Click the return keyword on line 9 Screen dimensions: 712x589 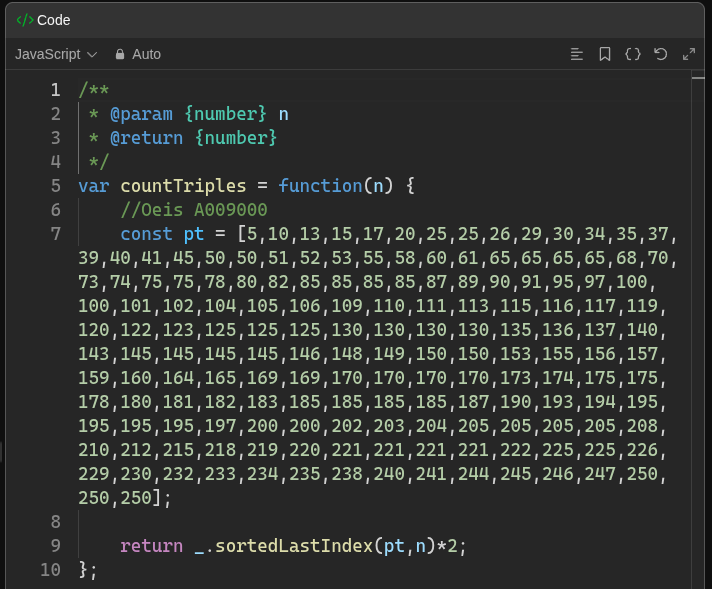[152, 546]
